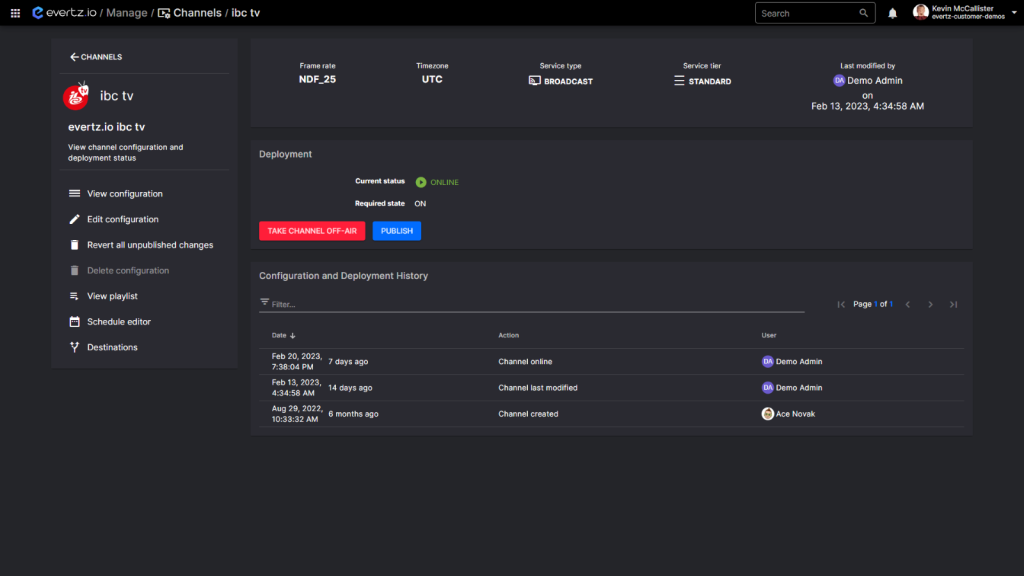The width and height of the screenshot is (1024, 576).
Task: Select the View configuration icon
Action: click(73, 193)
